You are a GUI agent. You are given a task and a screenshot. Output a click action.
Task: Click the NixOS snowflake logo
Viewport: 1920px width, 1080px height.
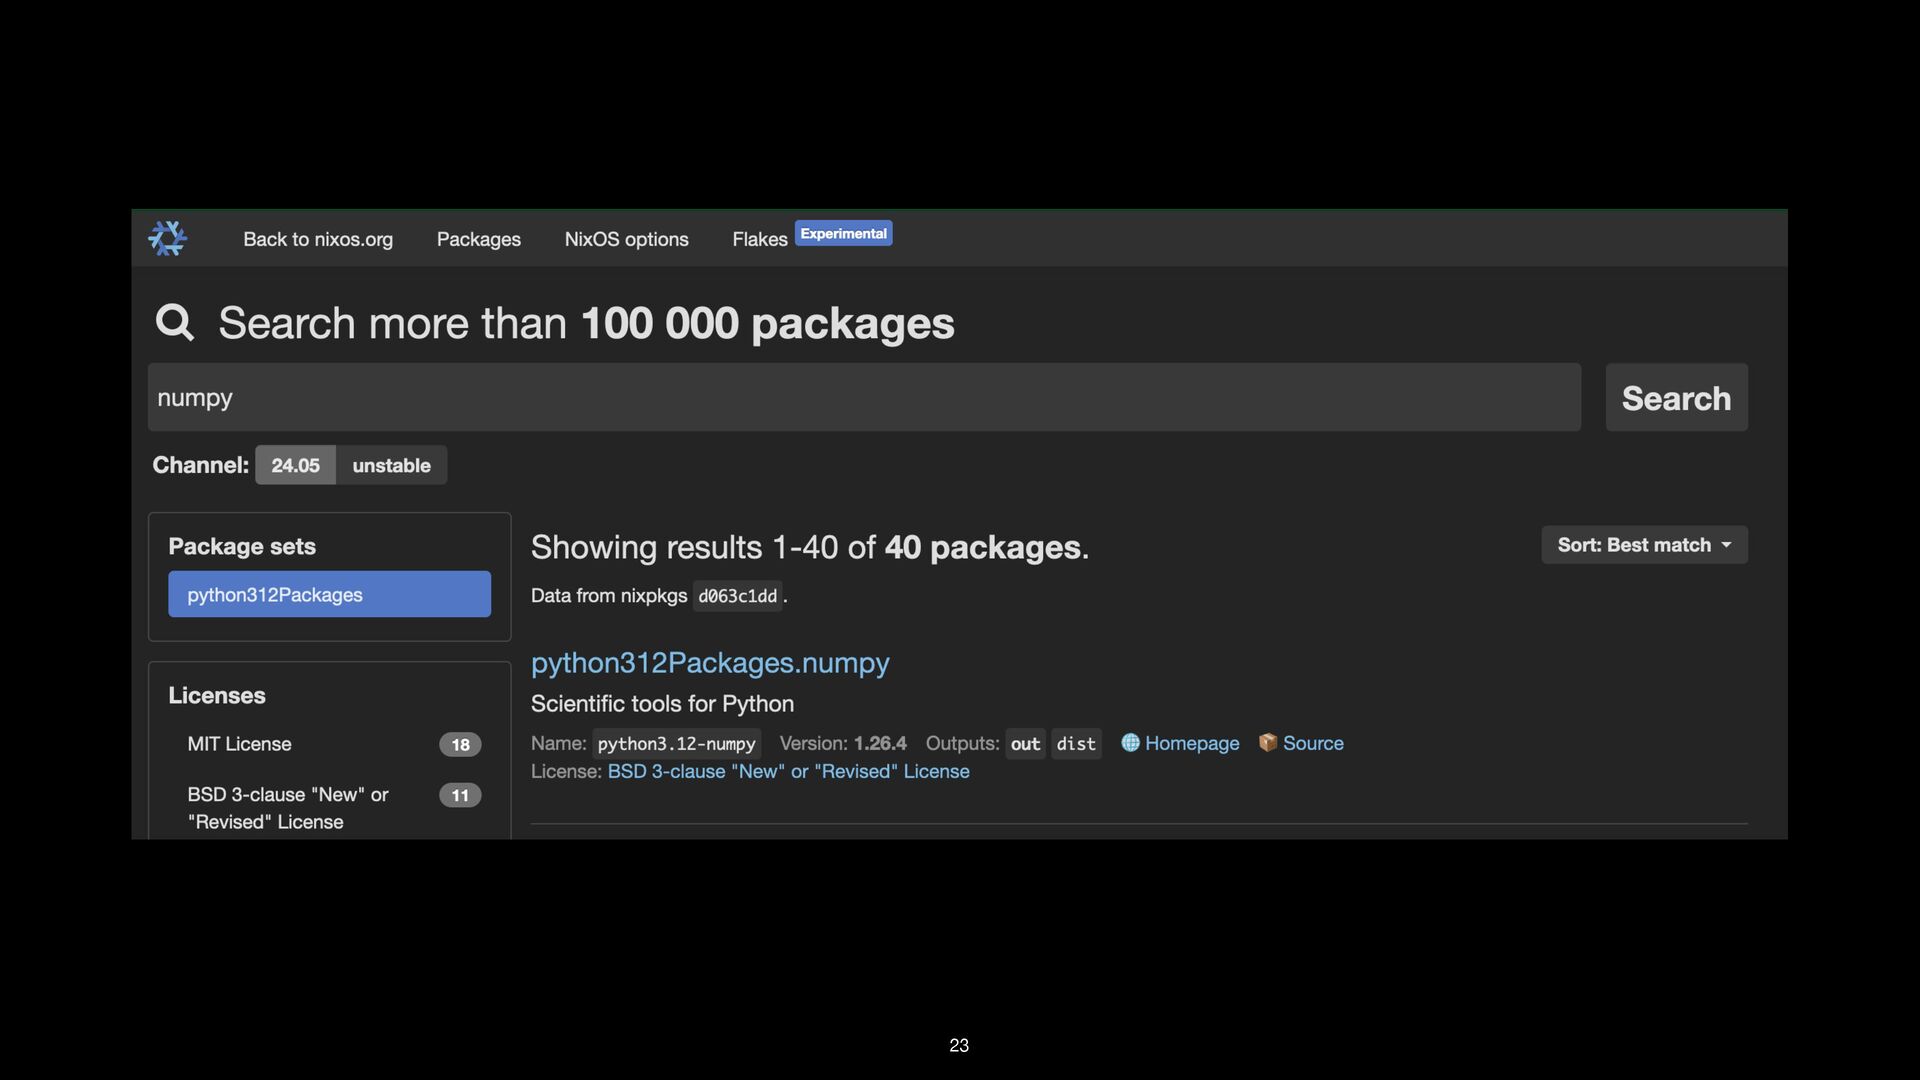coord(167,239)
